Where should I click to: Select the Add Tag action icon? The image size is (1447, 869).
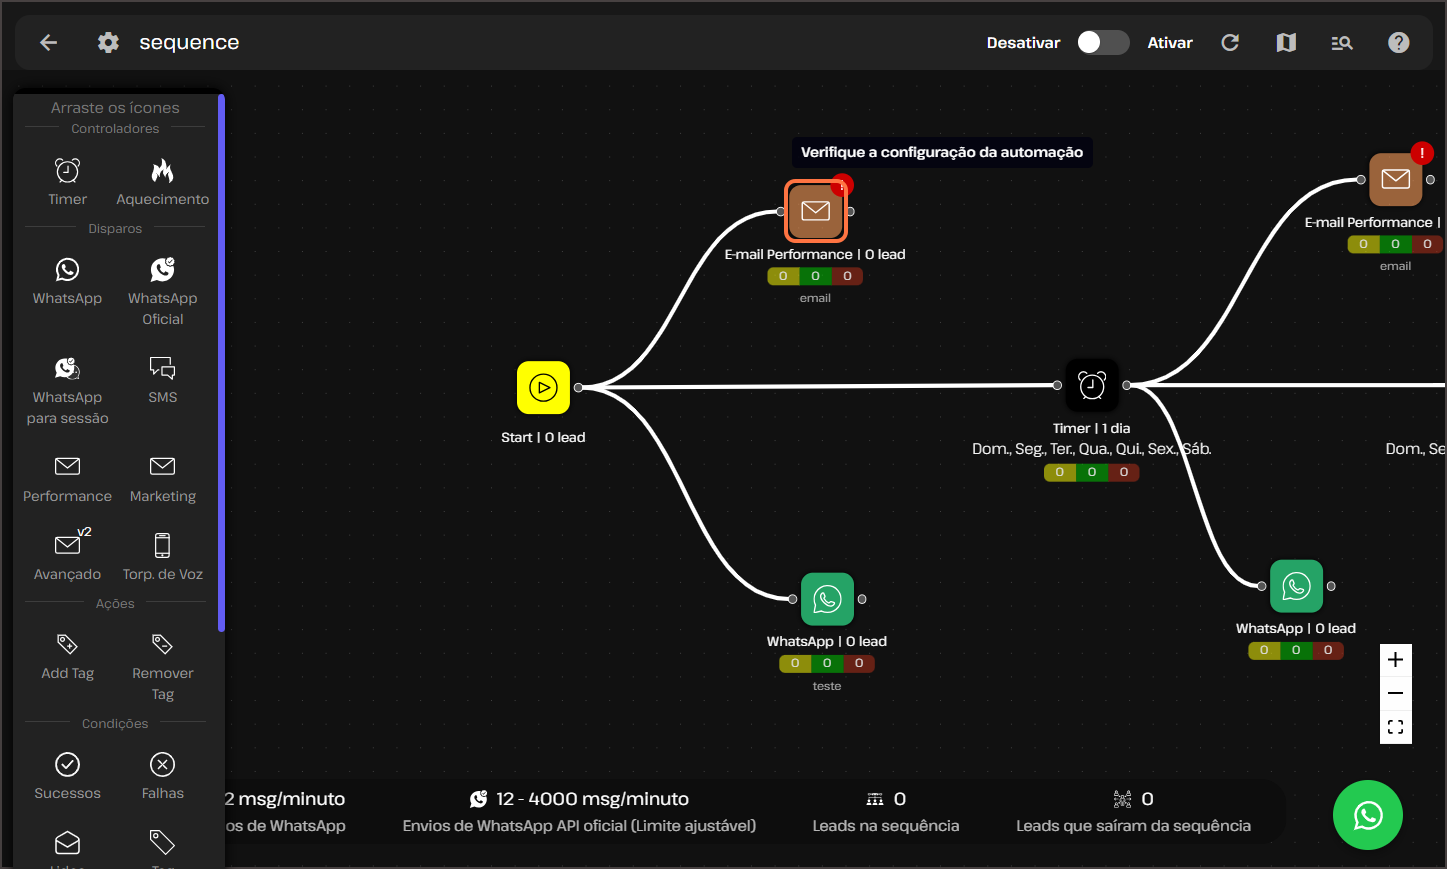[x=67, y=643]
